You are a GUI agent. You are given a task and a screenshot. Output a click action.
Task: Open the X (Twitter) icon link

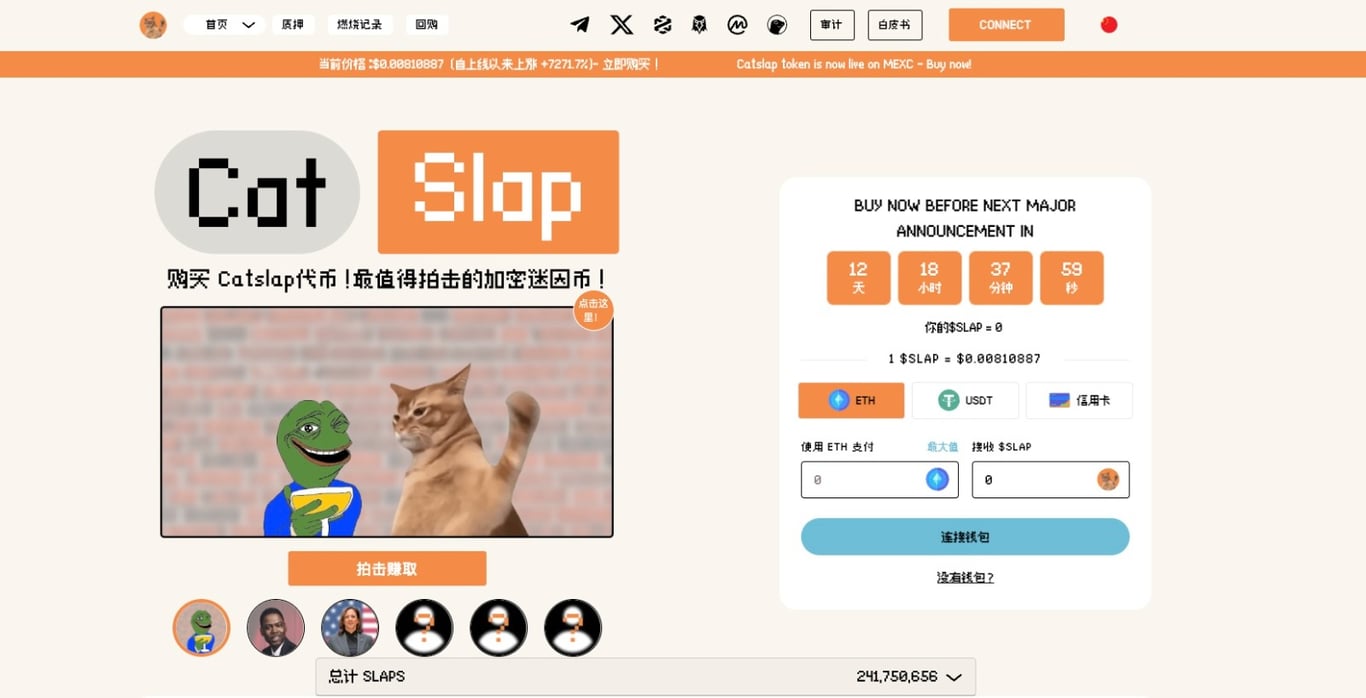pos(622,25)
